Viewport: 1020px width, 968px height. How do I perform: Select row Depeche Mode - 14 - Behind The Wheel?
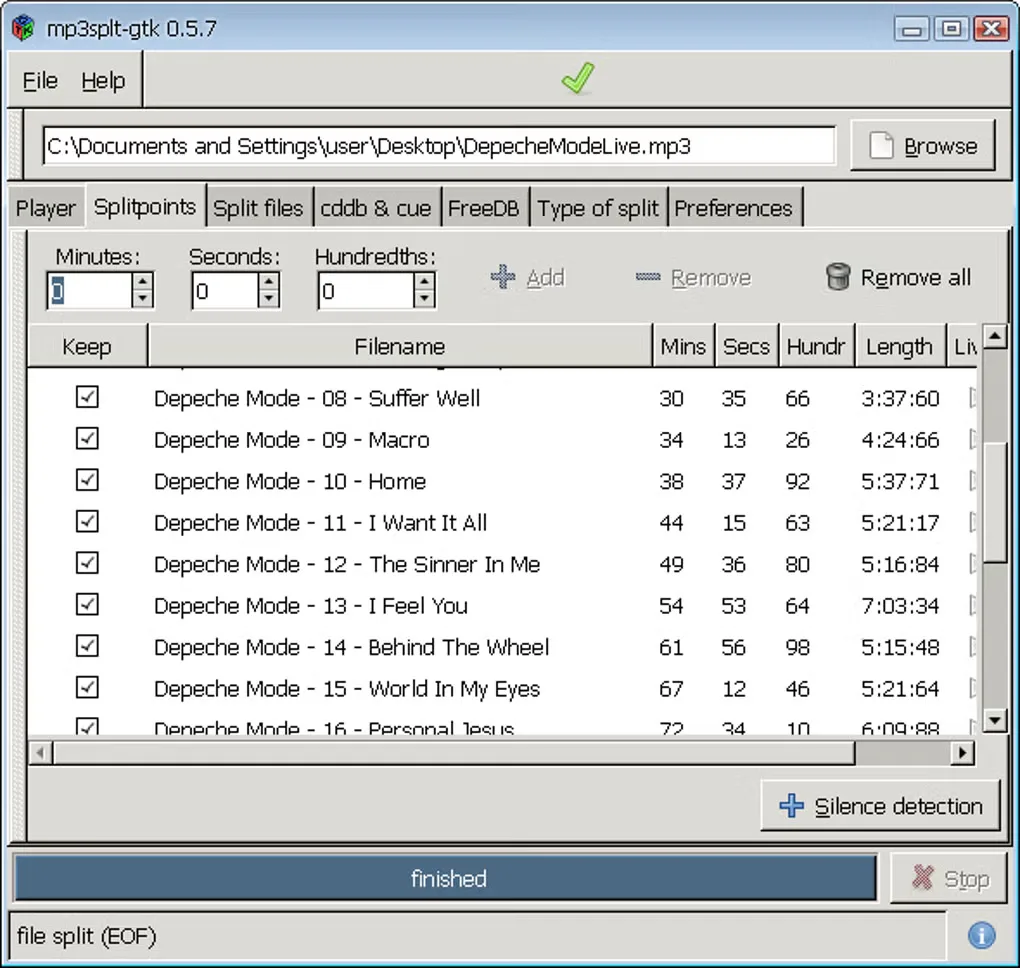click(x=502, y=647)
